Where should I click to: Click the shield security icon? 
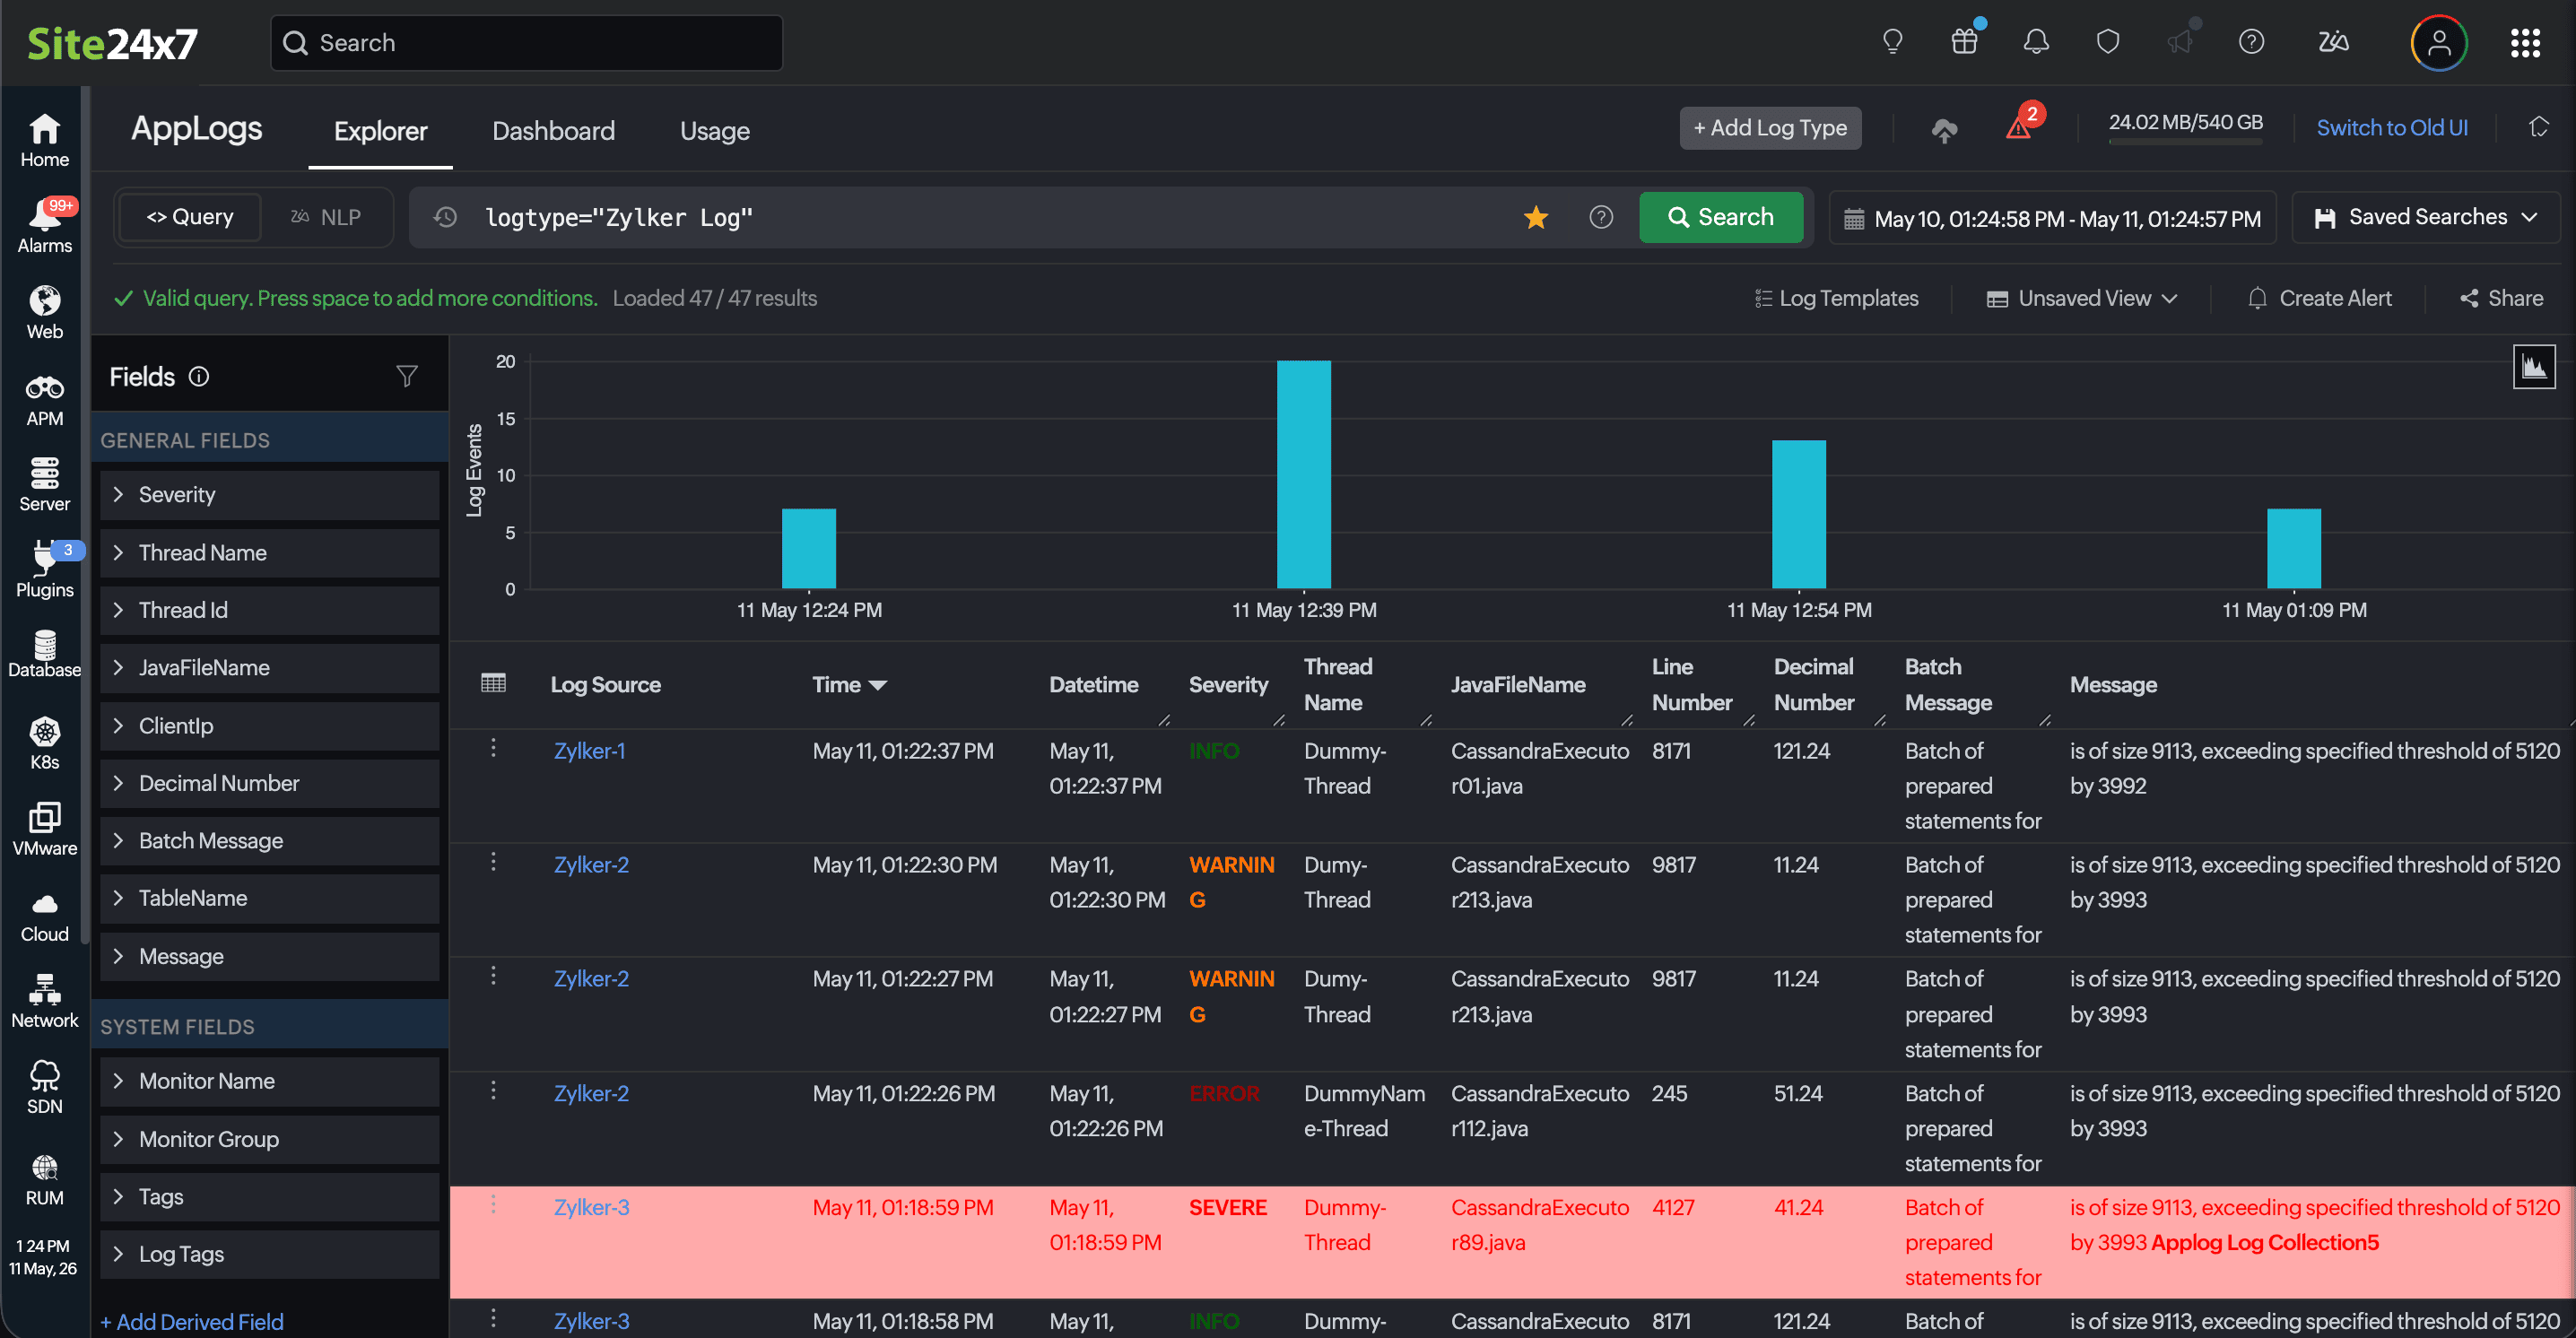point(2108,42)
